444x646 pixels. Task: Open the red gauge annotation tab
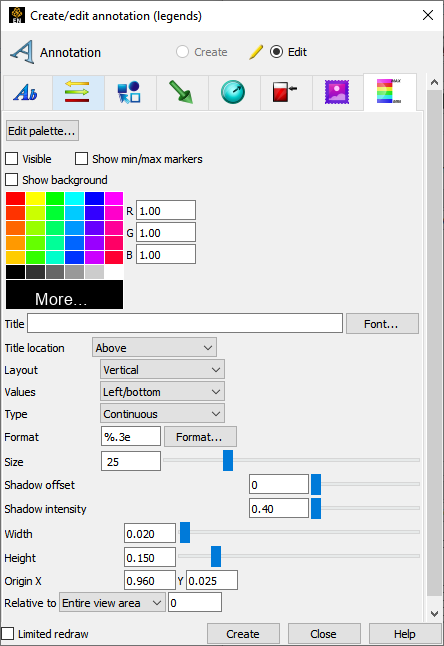click(x=286, y=92)
